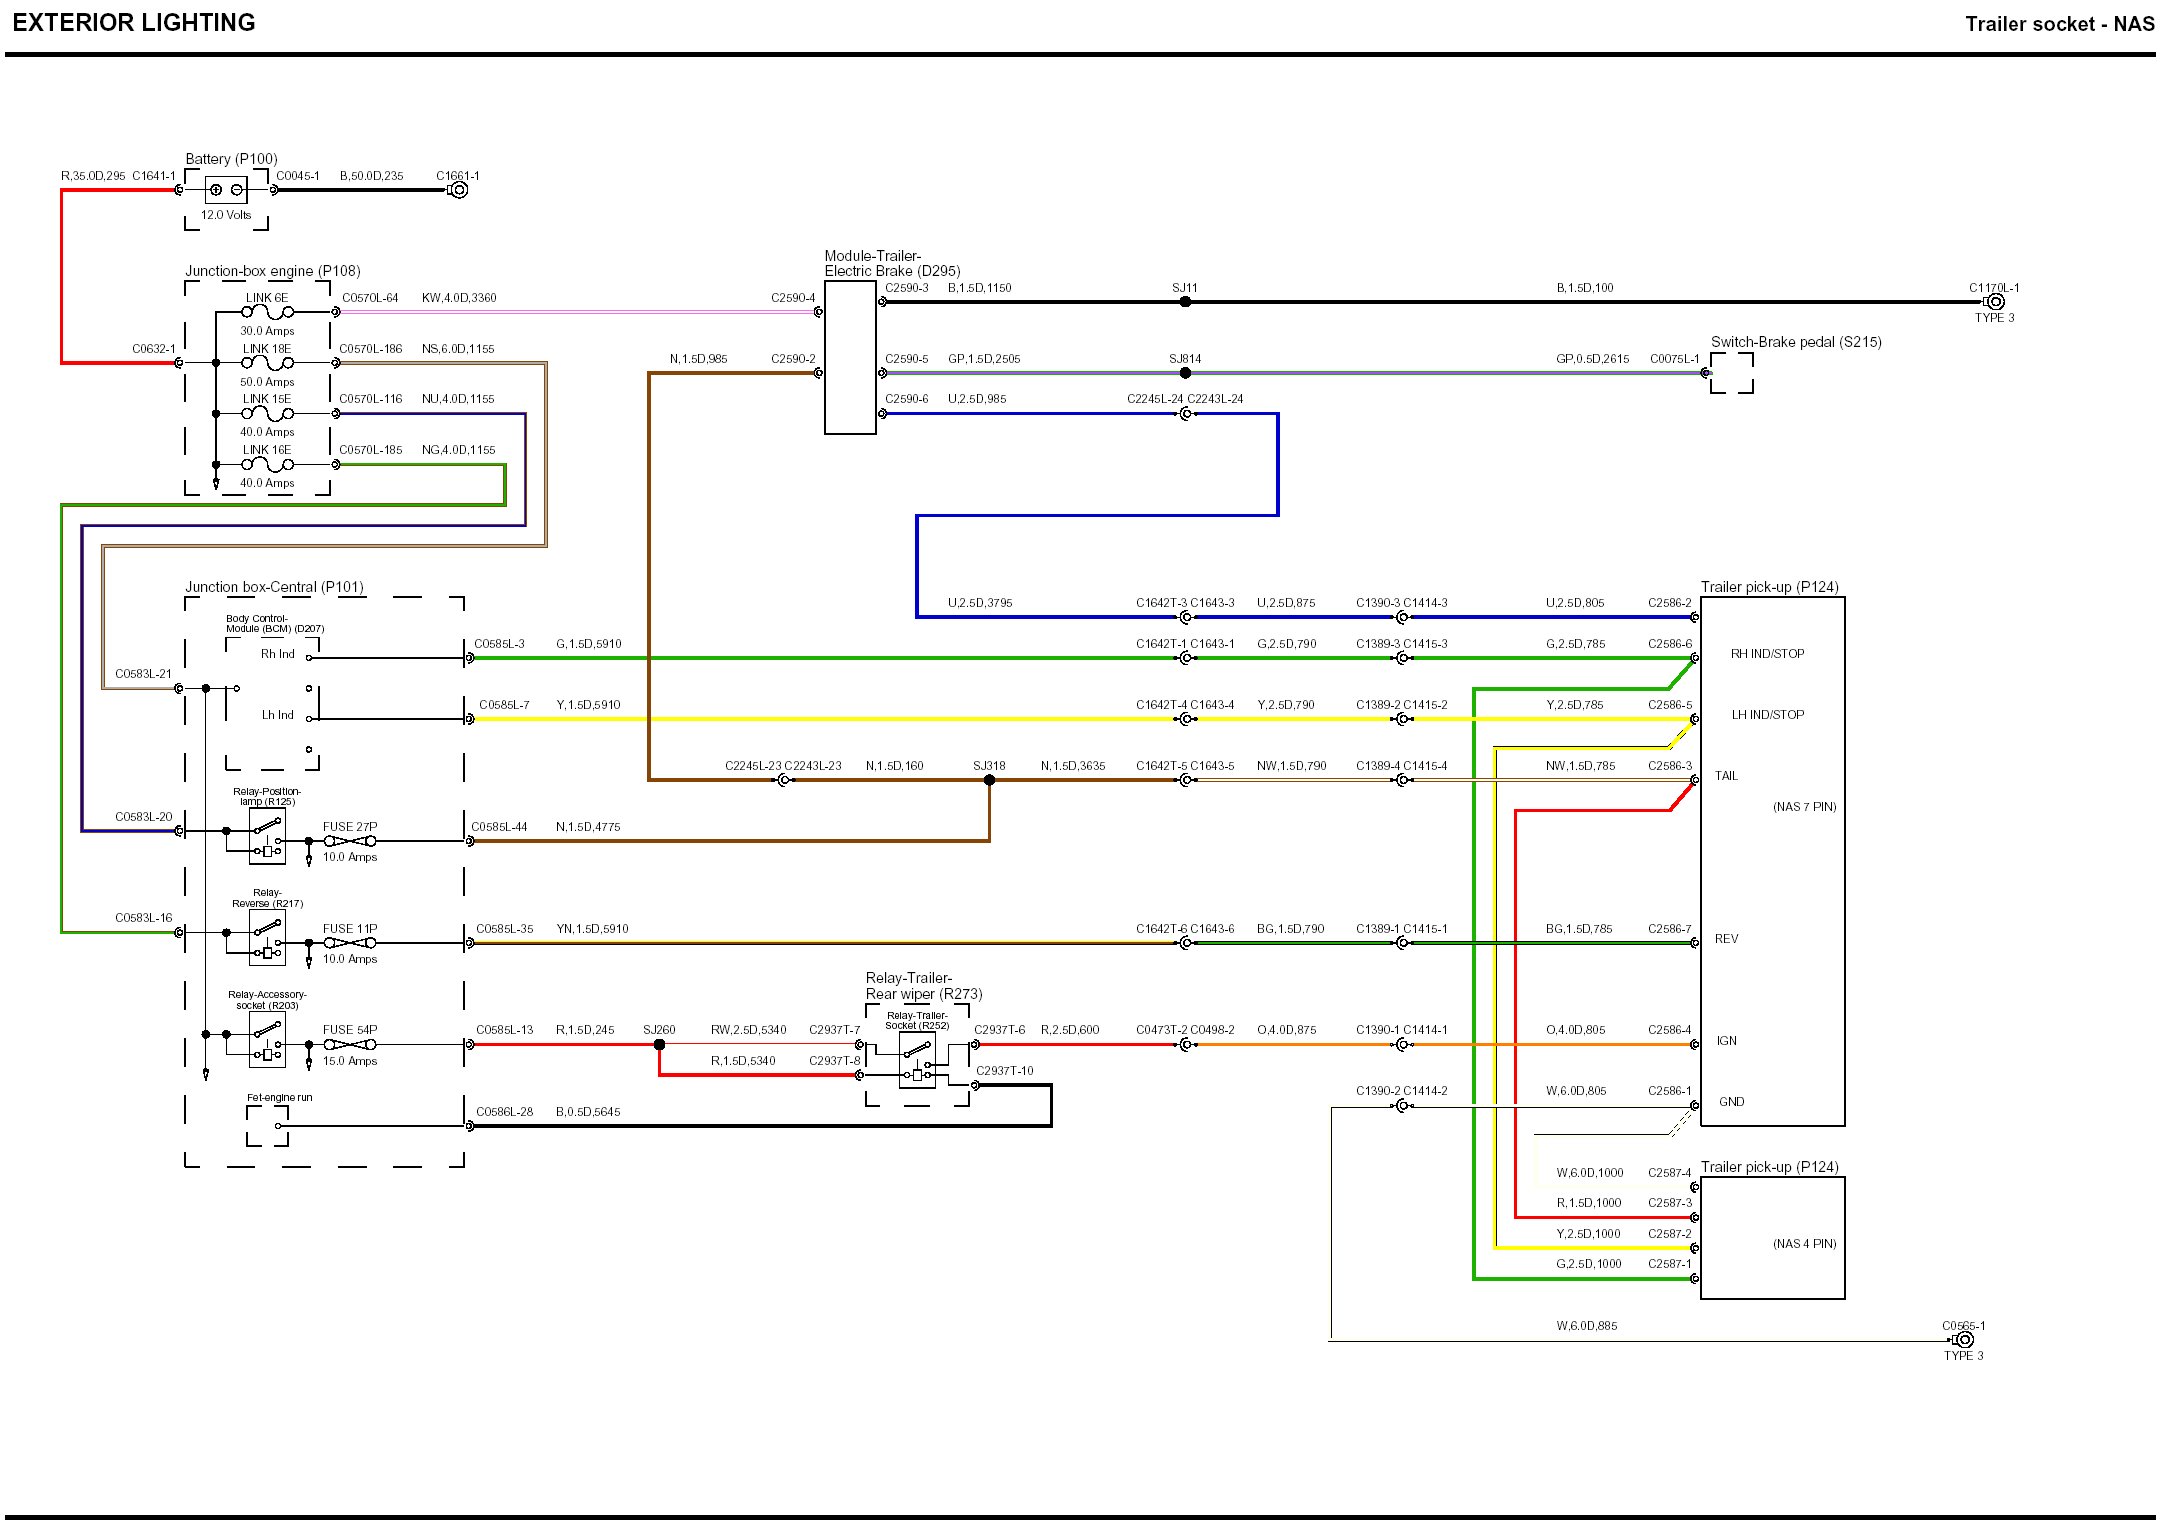This screenshot has width=2168, height=1531.
Task: Click the C1170L-1 TYPE 3 ground symbol
Action: click(1995, 302)
